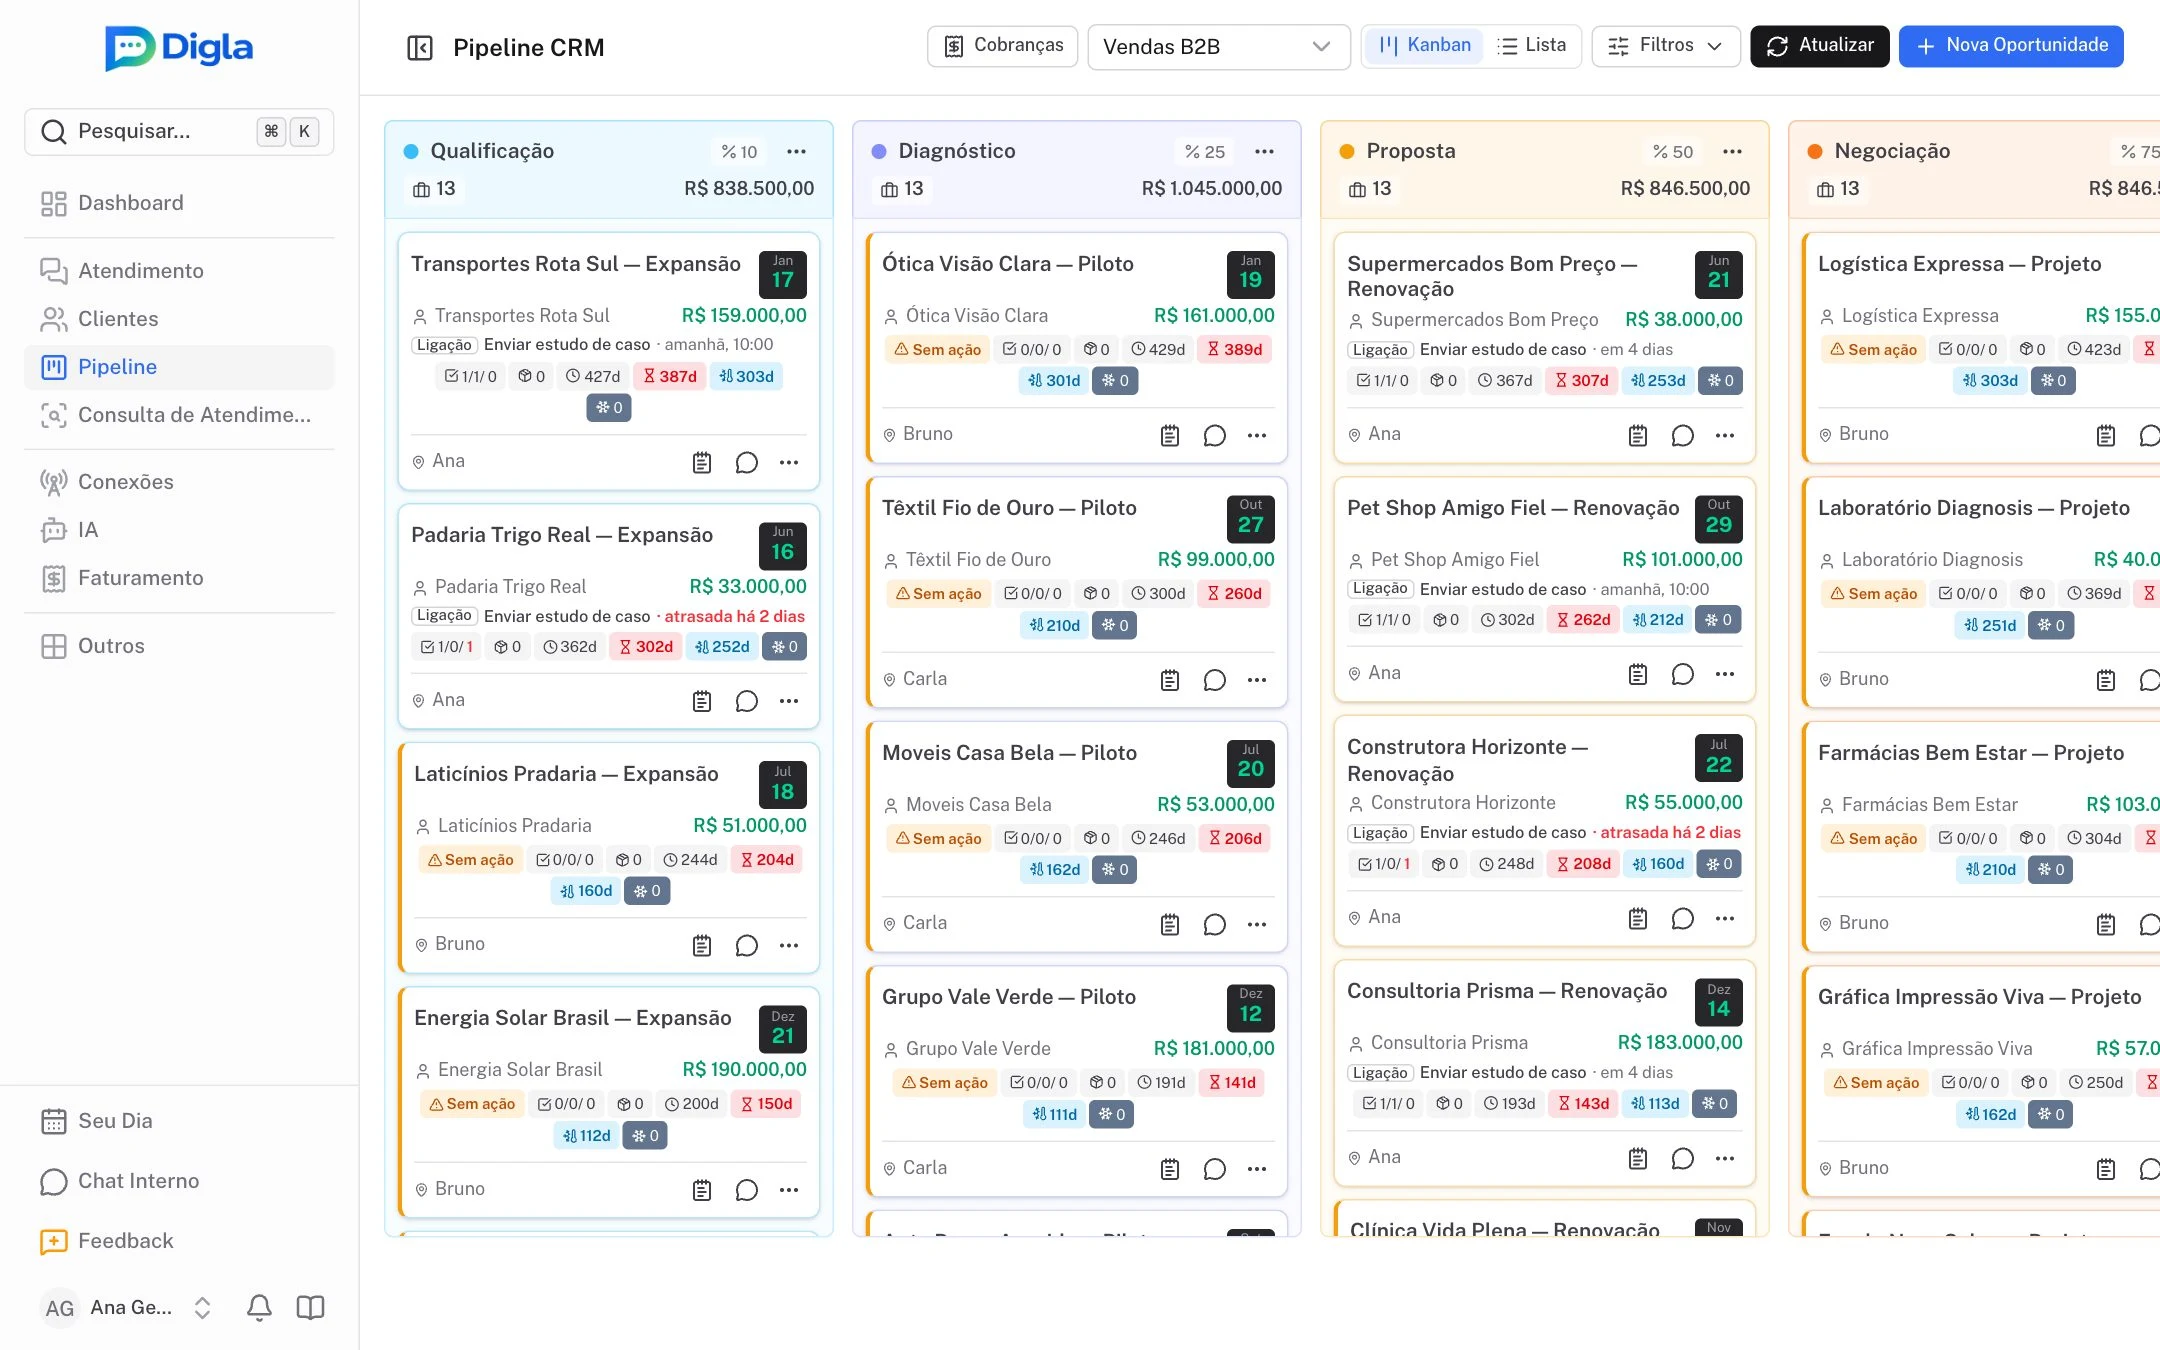Switch to Lista view

pos(1531,45)
